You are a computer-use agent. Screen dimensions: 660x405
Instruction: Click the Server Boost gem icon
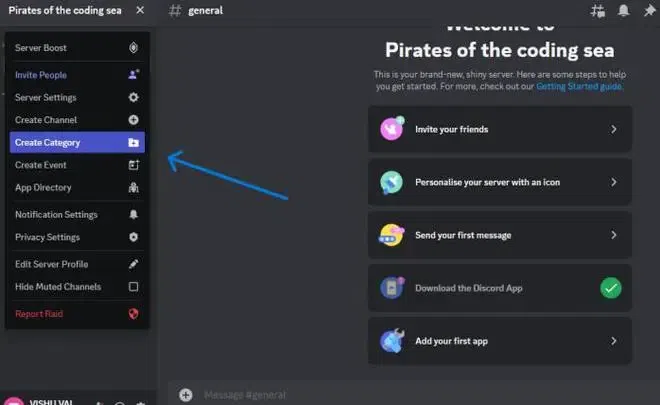click(133, 48)
